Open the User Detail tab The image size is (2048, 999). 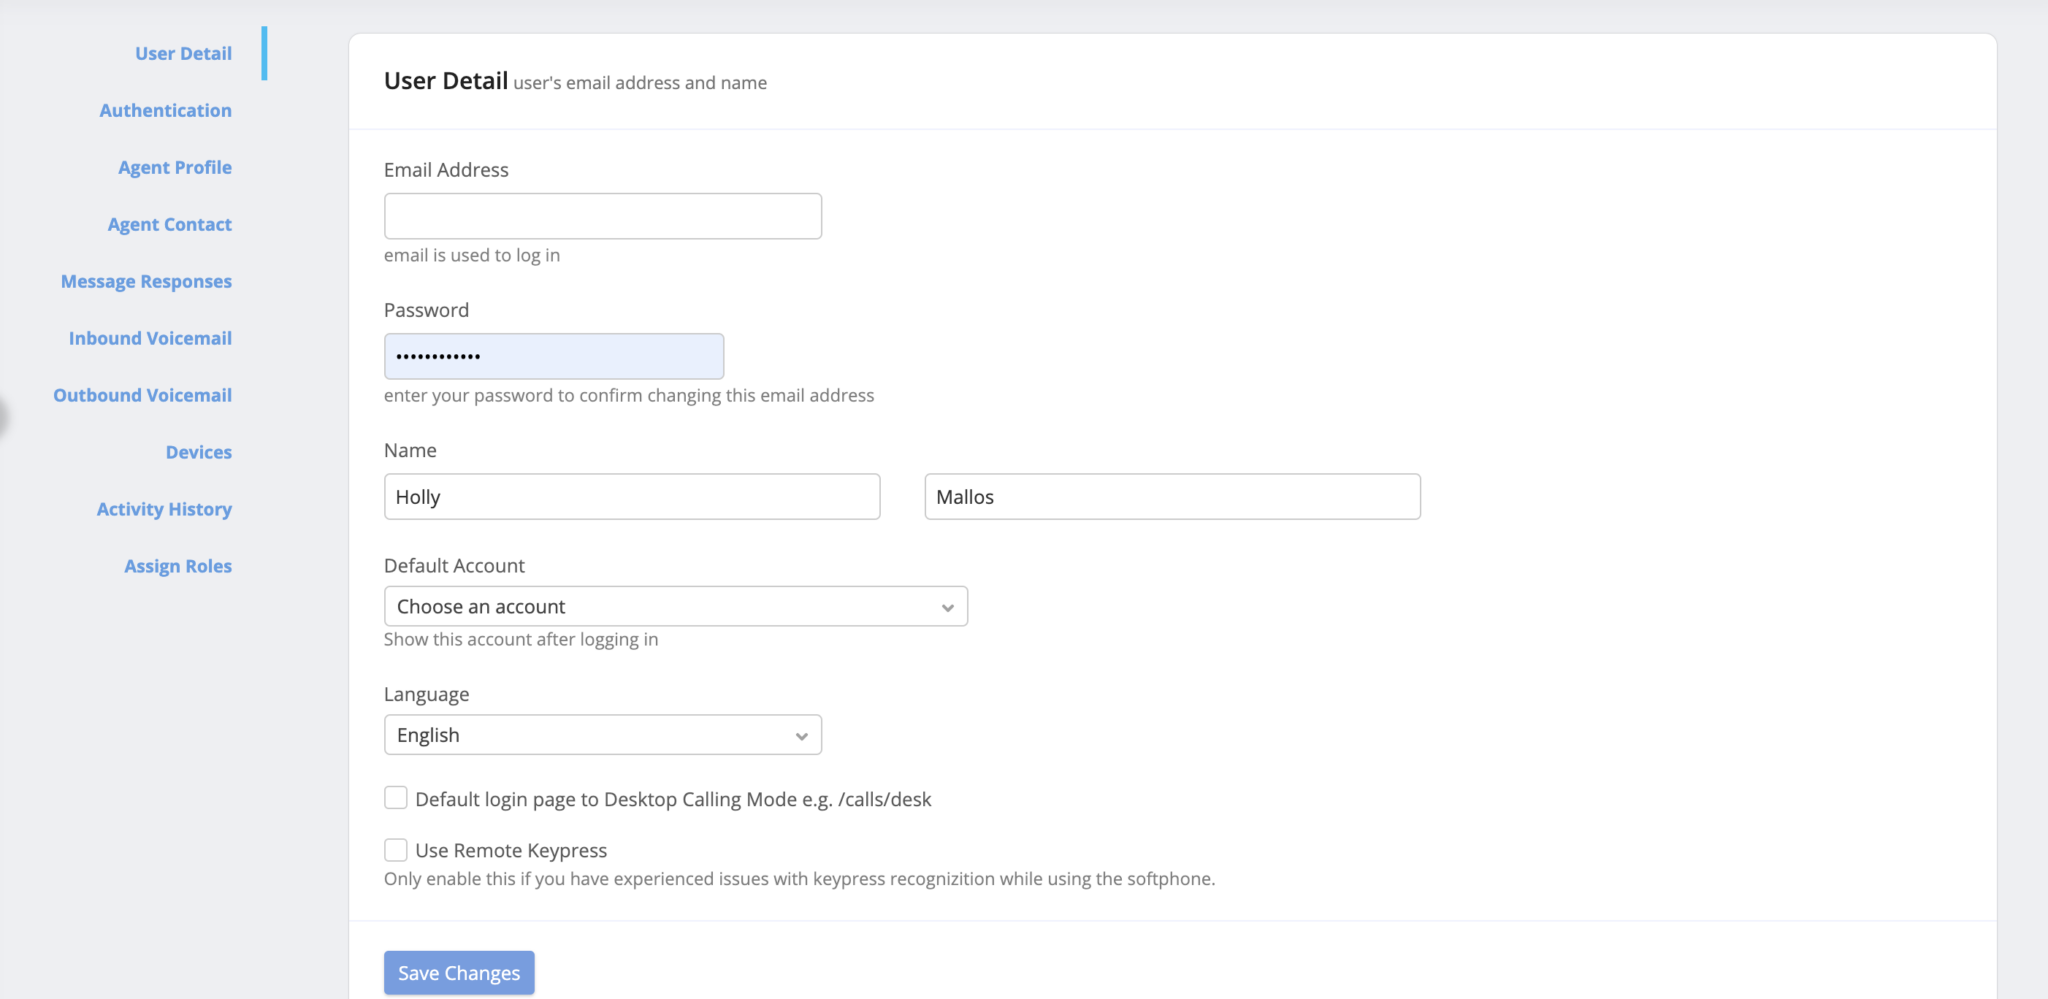tap(183, 54)
